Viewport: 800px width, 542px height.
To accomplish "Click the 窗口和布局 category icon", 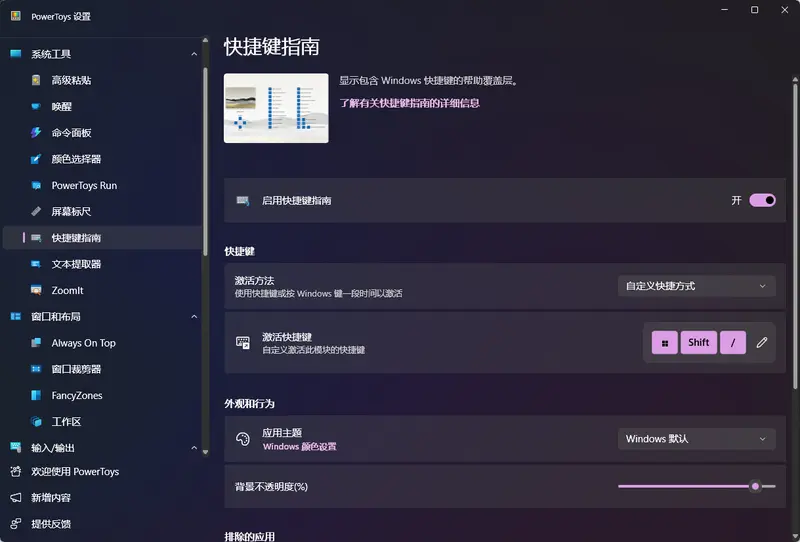I will [x=16, y=316].
